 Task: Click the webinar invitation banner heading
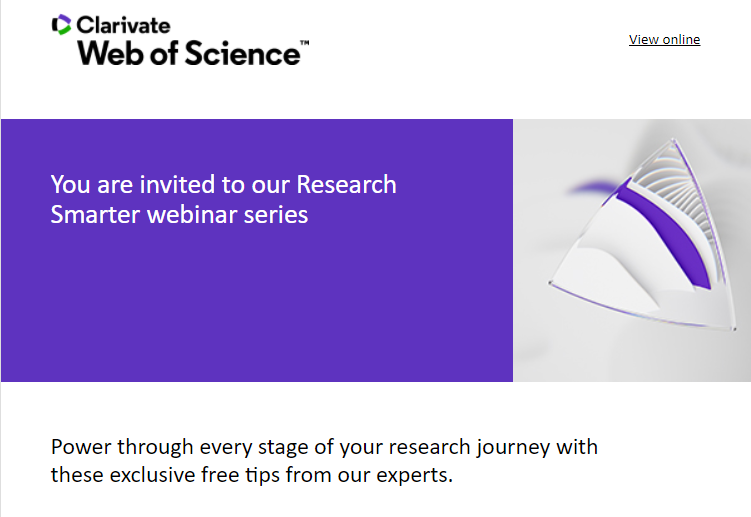(223, 199)
